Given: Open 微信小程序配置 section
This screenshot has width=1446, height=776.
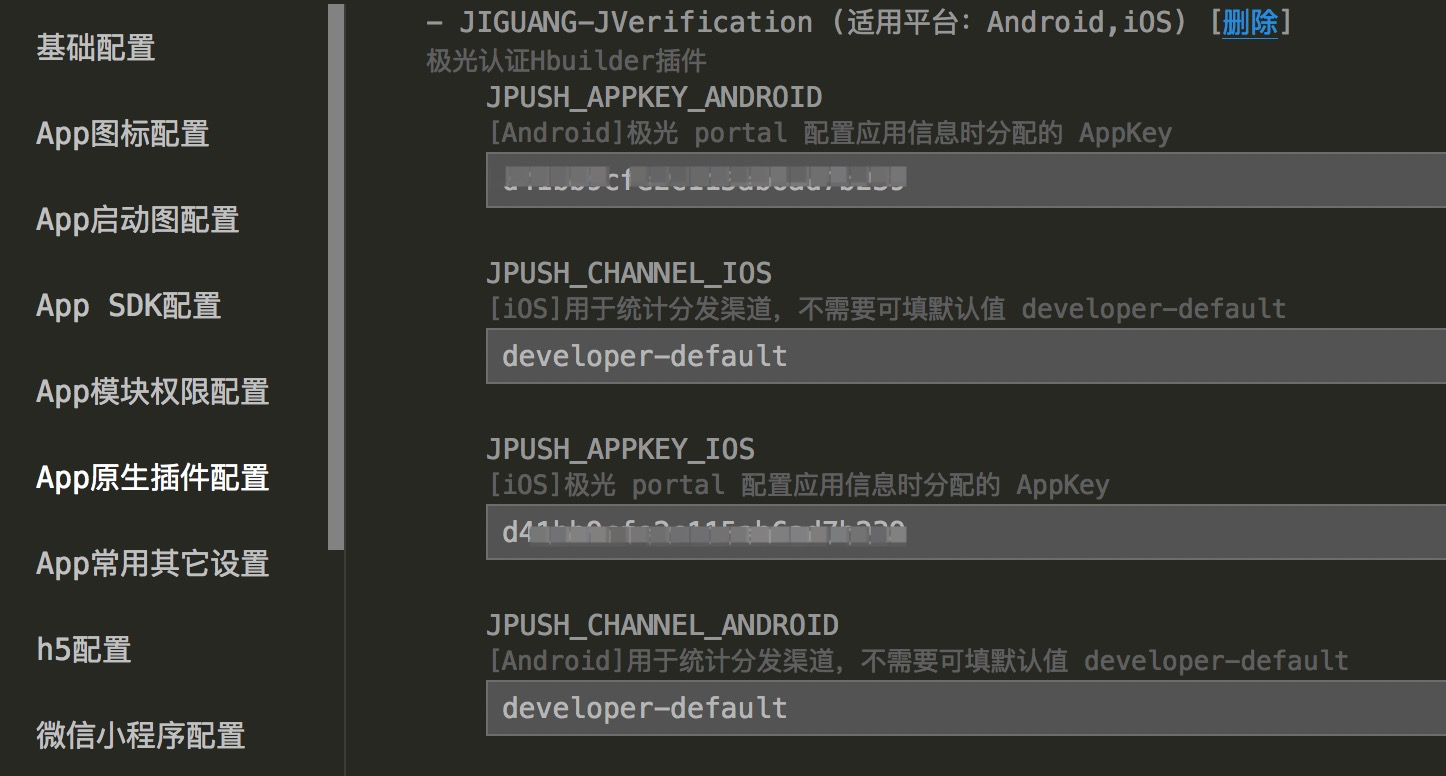Looking at the screenshot, I should click(x=141, y=735).
